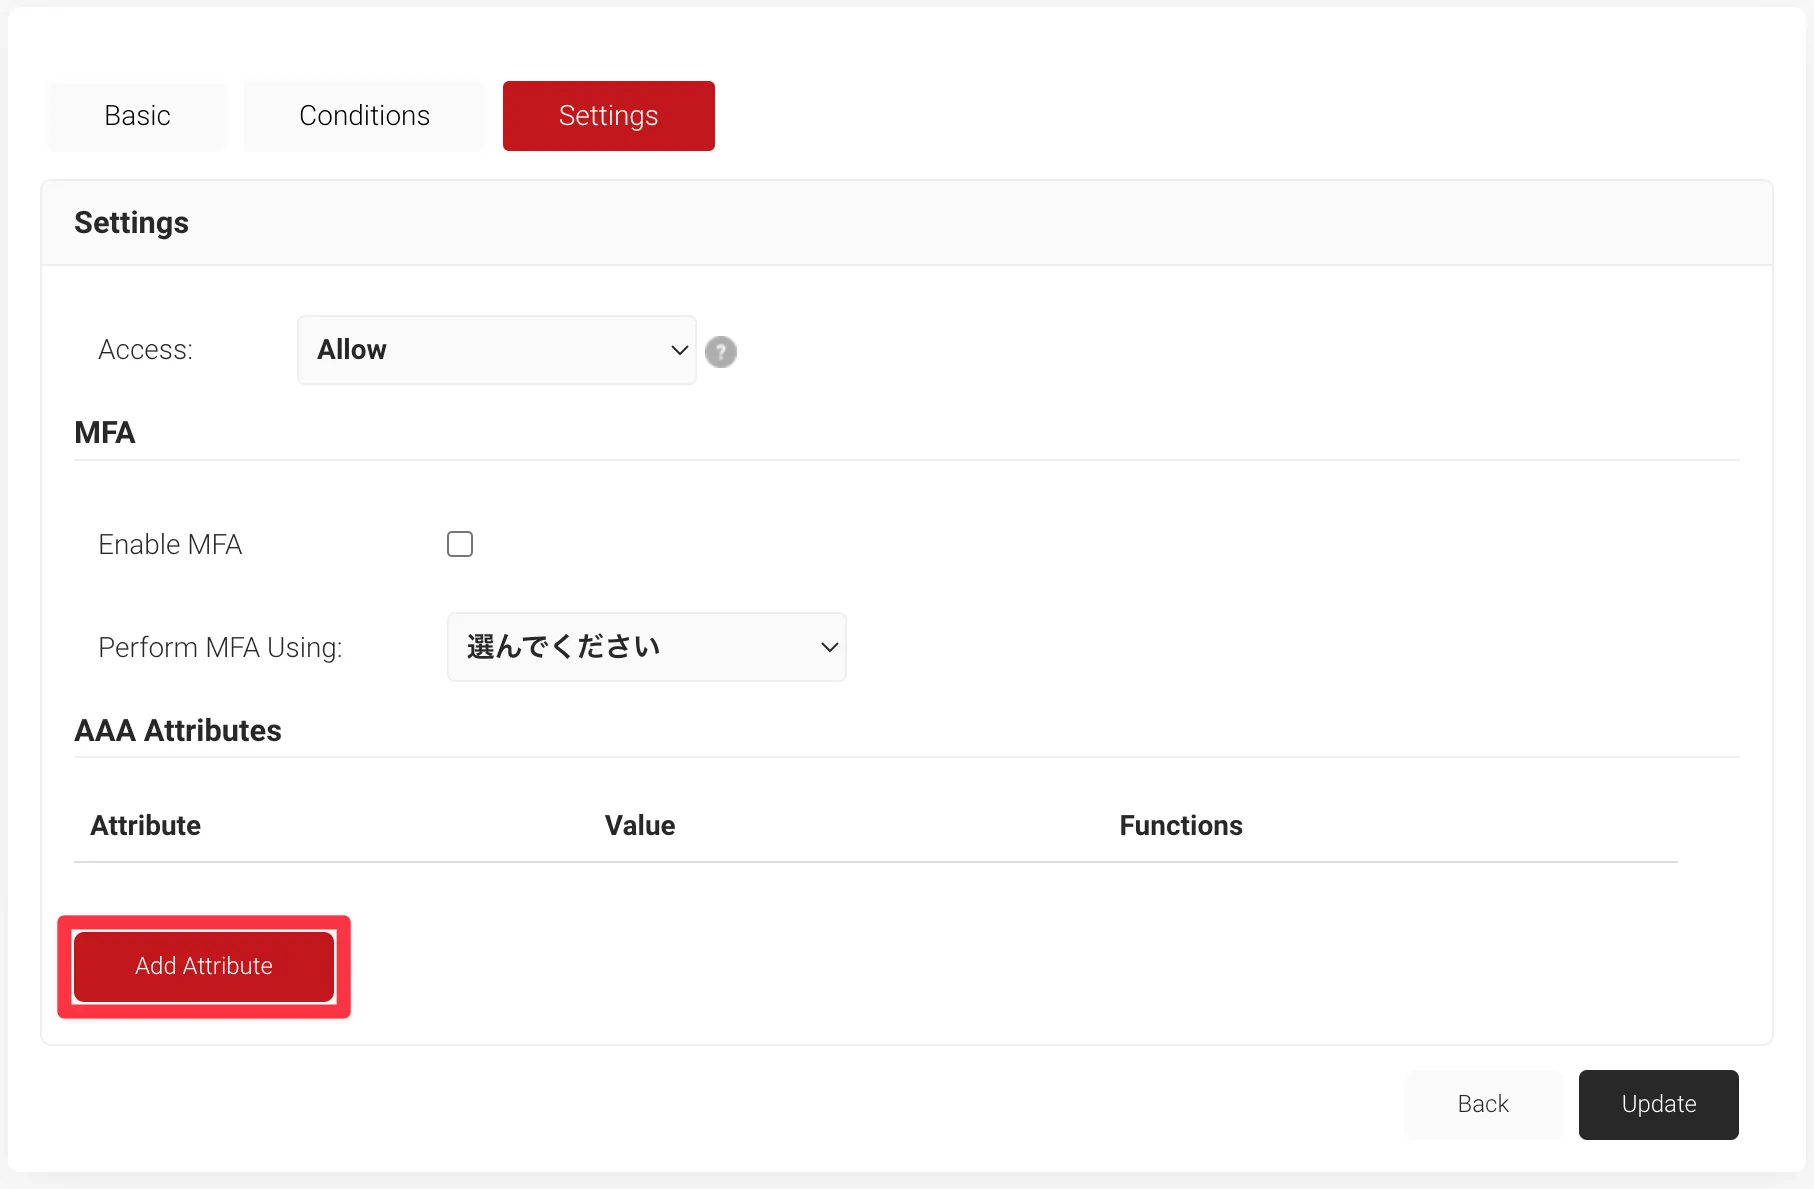This screenshot has height=1189, width=1814.
Task: Click the chevron arrow on Access dropdown
Action: tap(679, 350)
